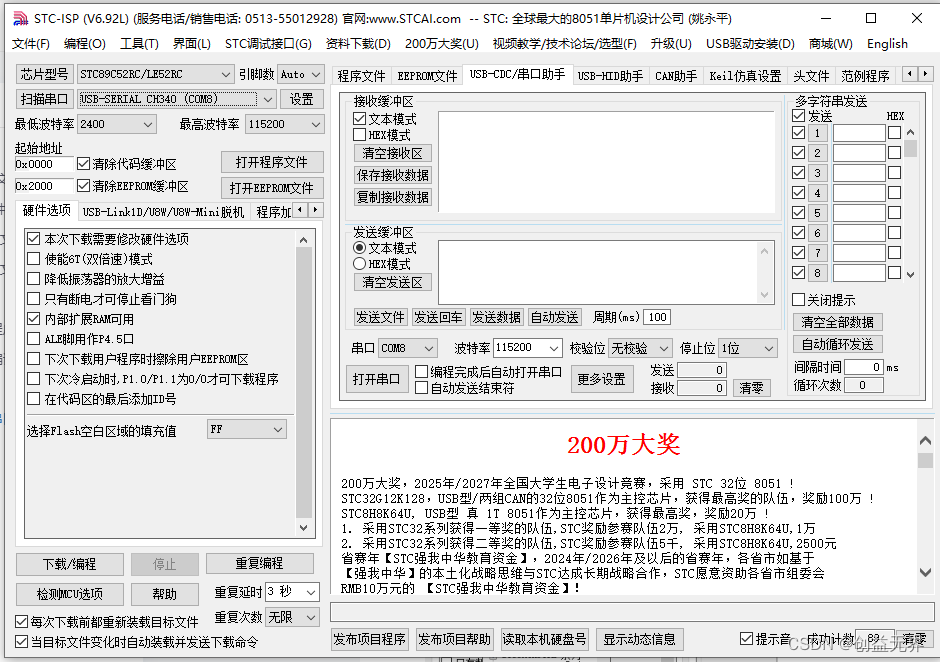Viewport: 940px width, 662px height.
Task: Expand the USB-SERIAL CH340 port dropdown
Action: (268, 99)
